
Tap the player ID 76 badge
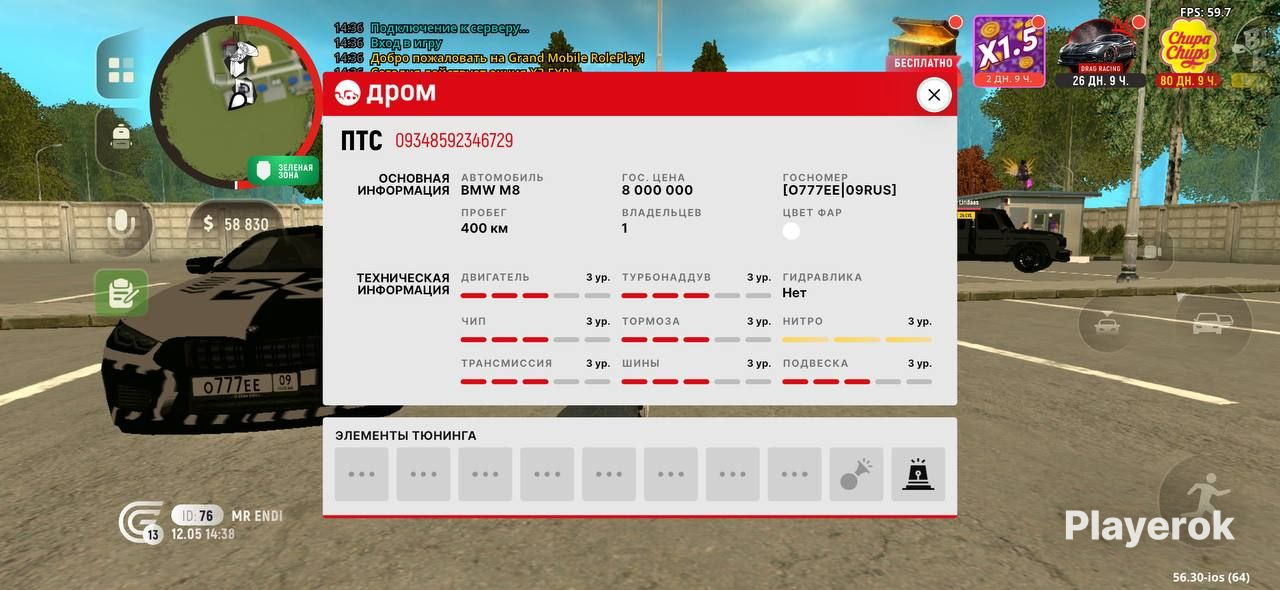click(x=197, y=516)
